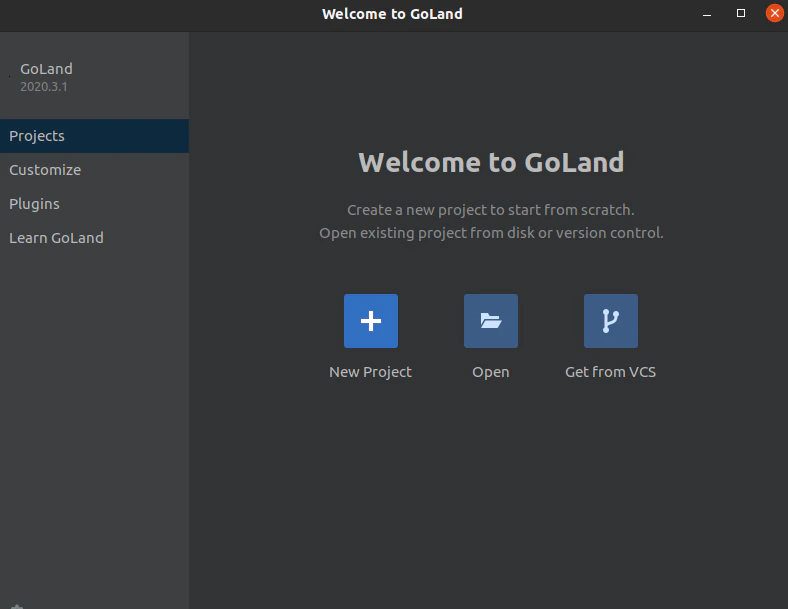Click the New Project plus icon
788x609 pixels.
(x=371, y=321)
